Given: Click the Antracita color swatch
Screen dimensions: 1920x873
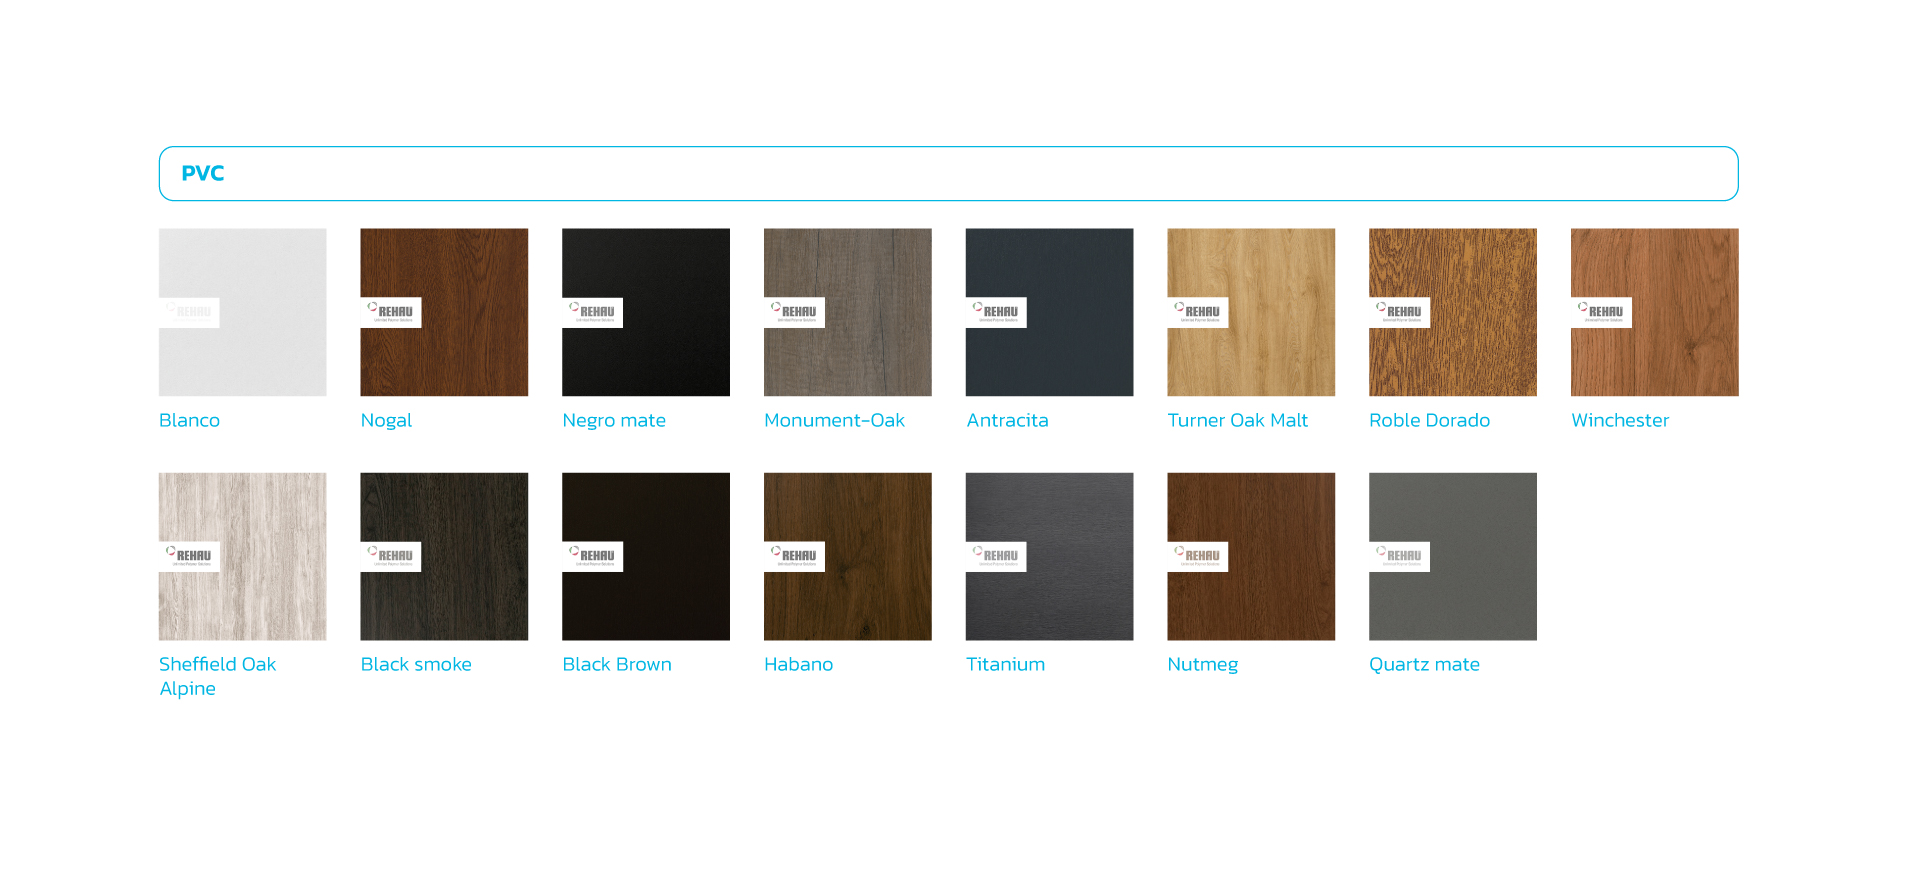Looking at the screenshot, I should coord(1050,312).
